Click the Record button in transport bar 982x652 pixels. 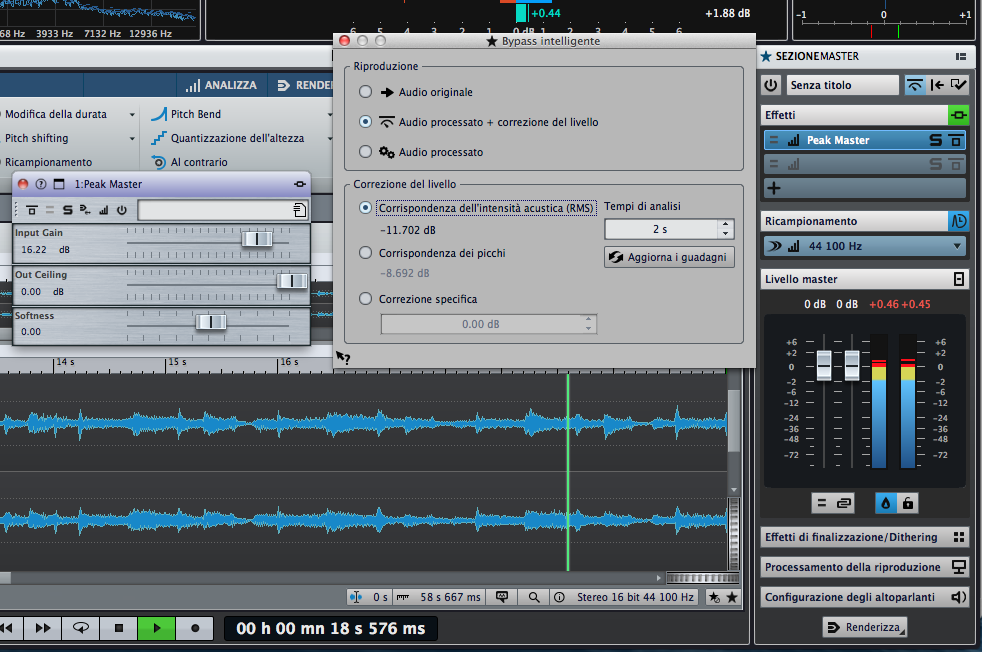(195, 628)
